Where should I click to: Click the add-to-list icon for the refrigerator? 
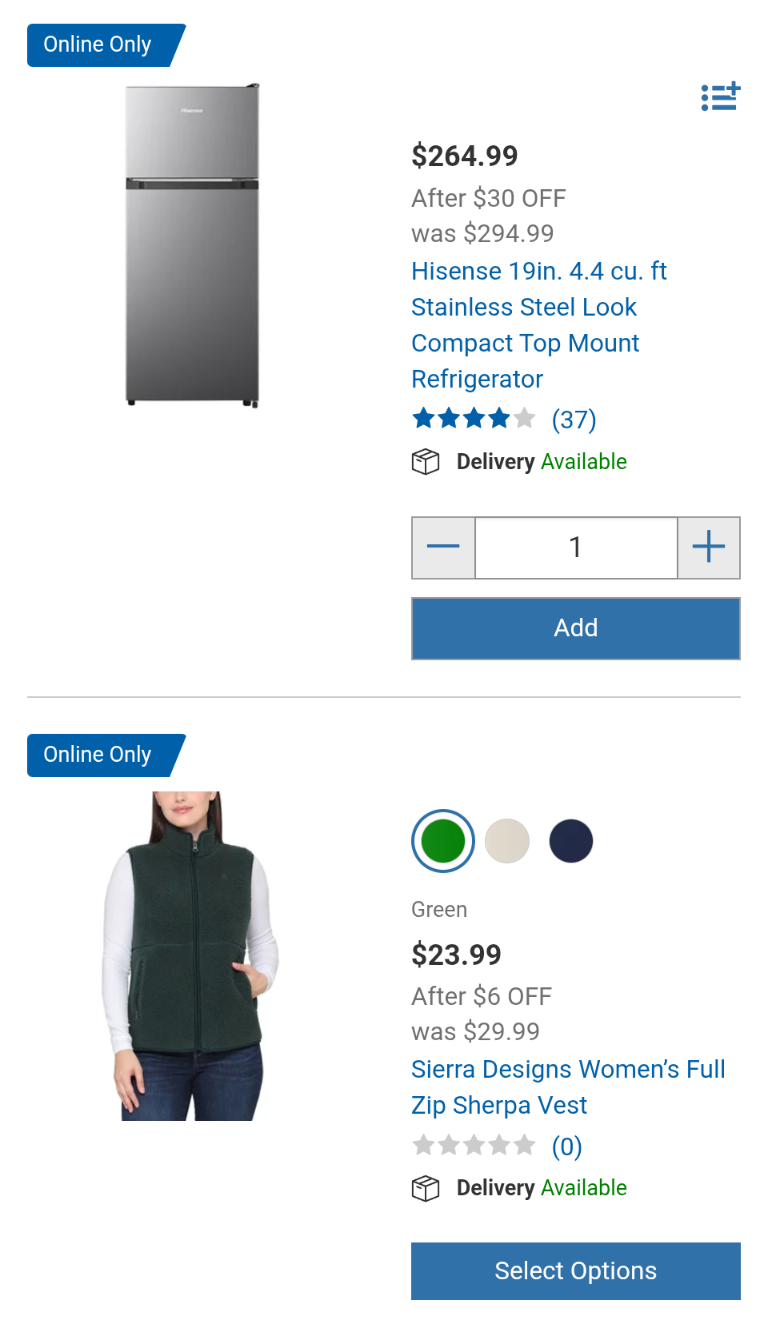pyautogui.click(x=720, y=97)
